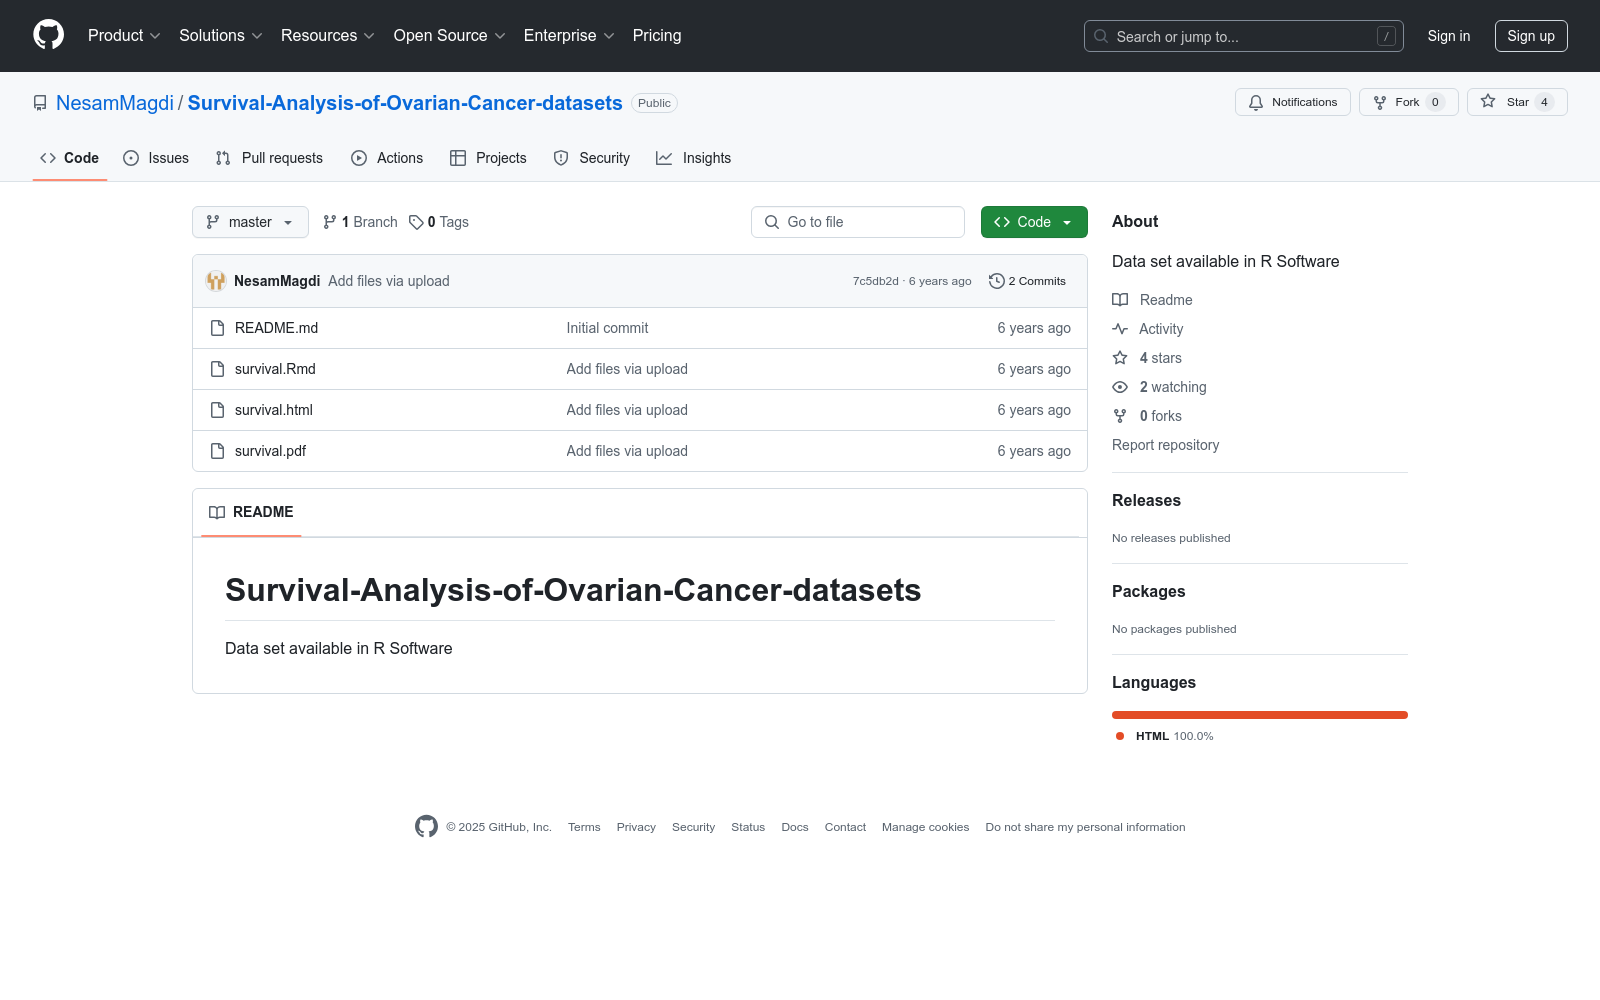Click the GitHub logo in the footer
The image size is (1600, 1000).
click(426, 827)
